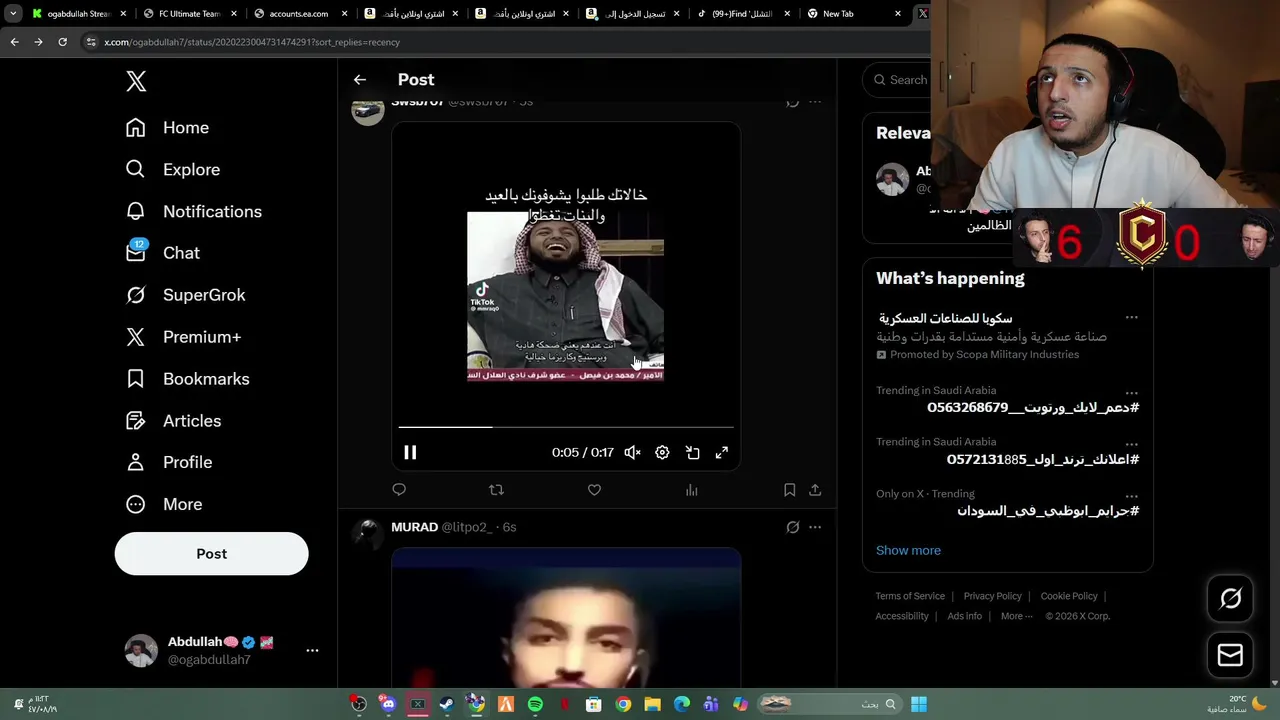Open Profile in the sidebar
The image size is (1280, 720).
point(169,462)
